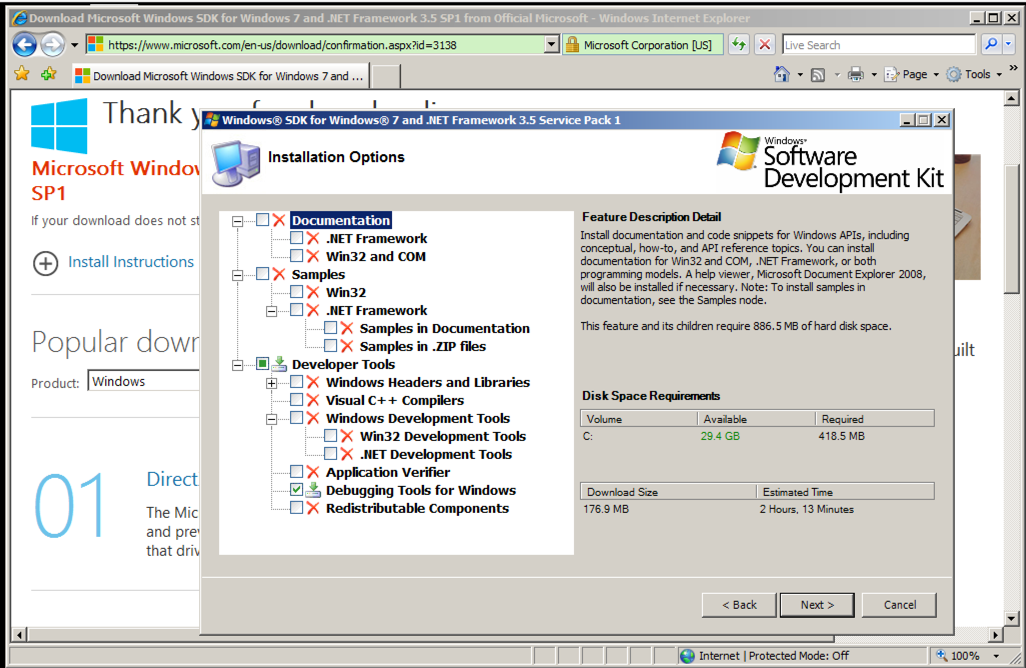
Task: Collapse the .NET Framework samples node
Action: pos(272,311)
